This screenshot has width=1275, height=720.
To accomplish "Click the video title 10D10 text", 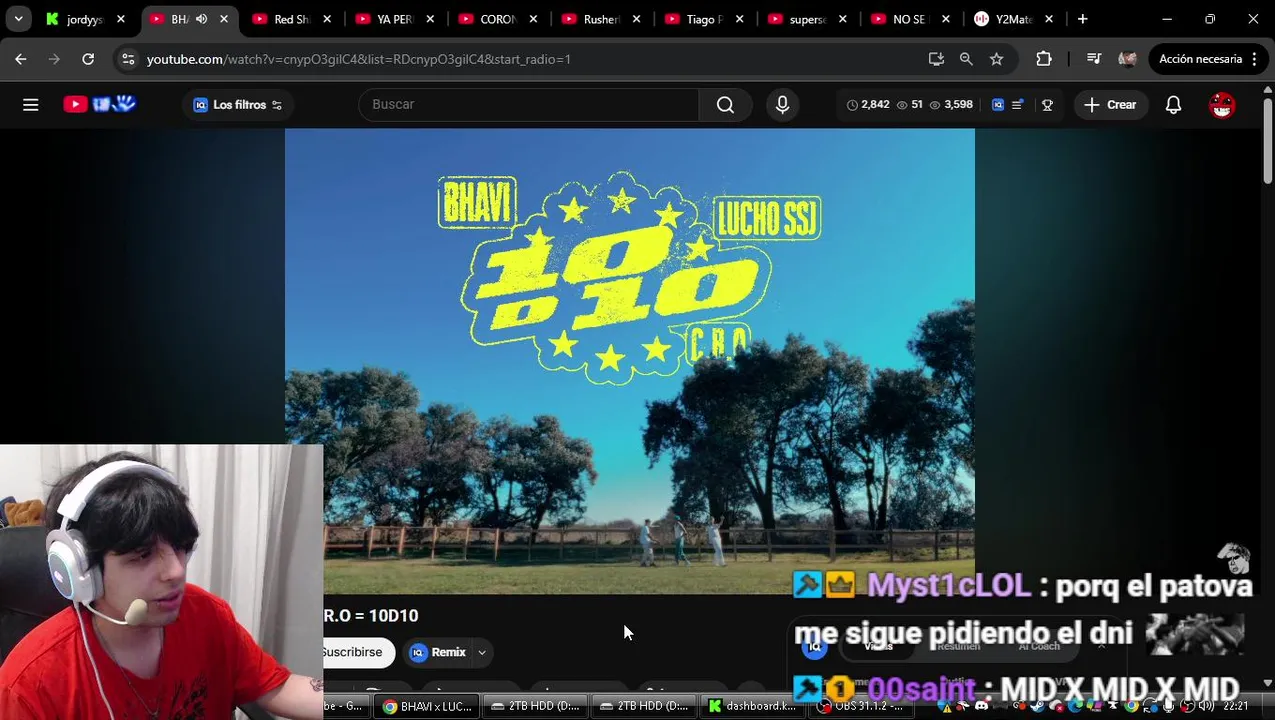I will (371, 616).
